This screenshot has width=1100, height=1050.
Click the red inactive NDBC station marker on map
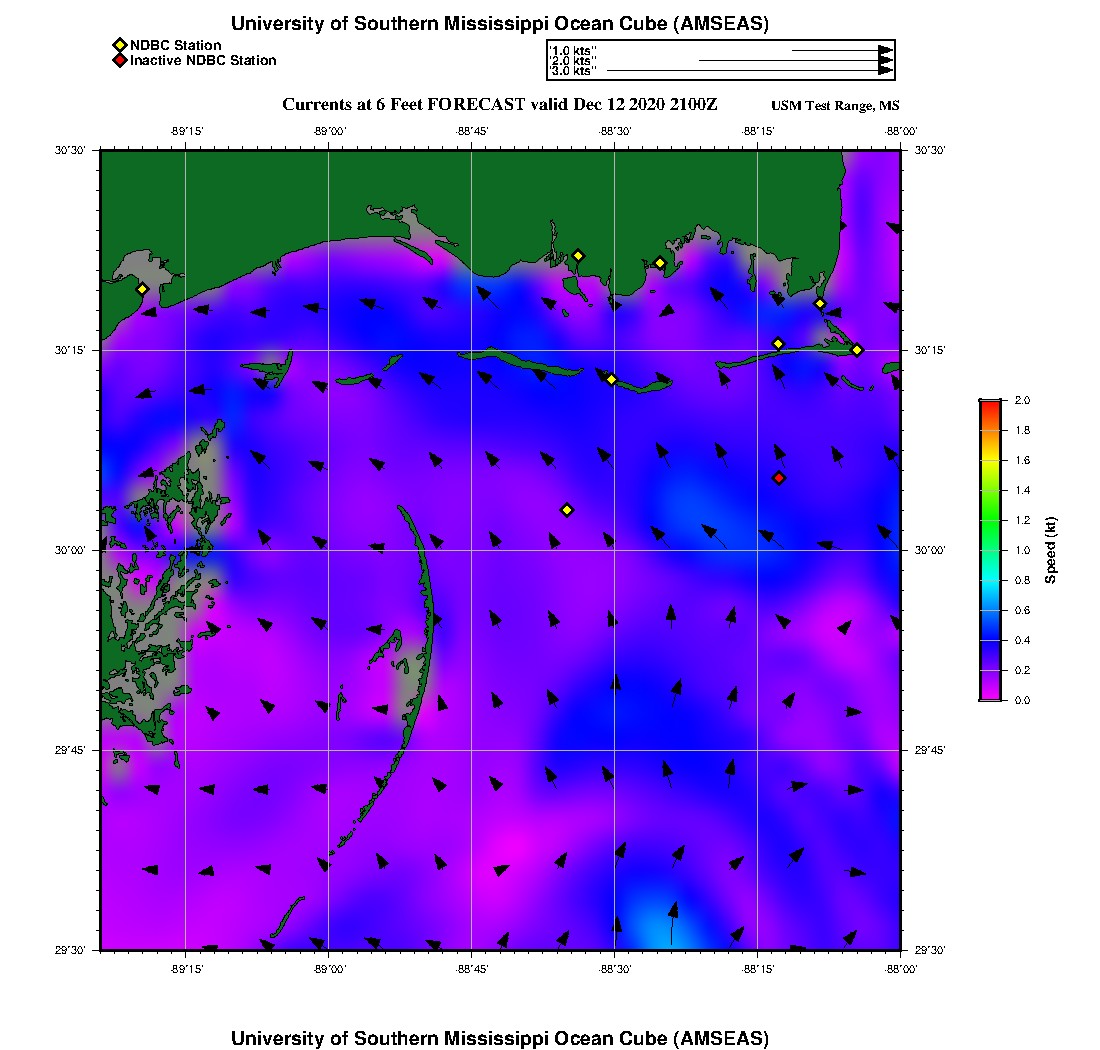[x=779, y=478]
